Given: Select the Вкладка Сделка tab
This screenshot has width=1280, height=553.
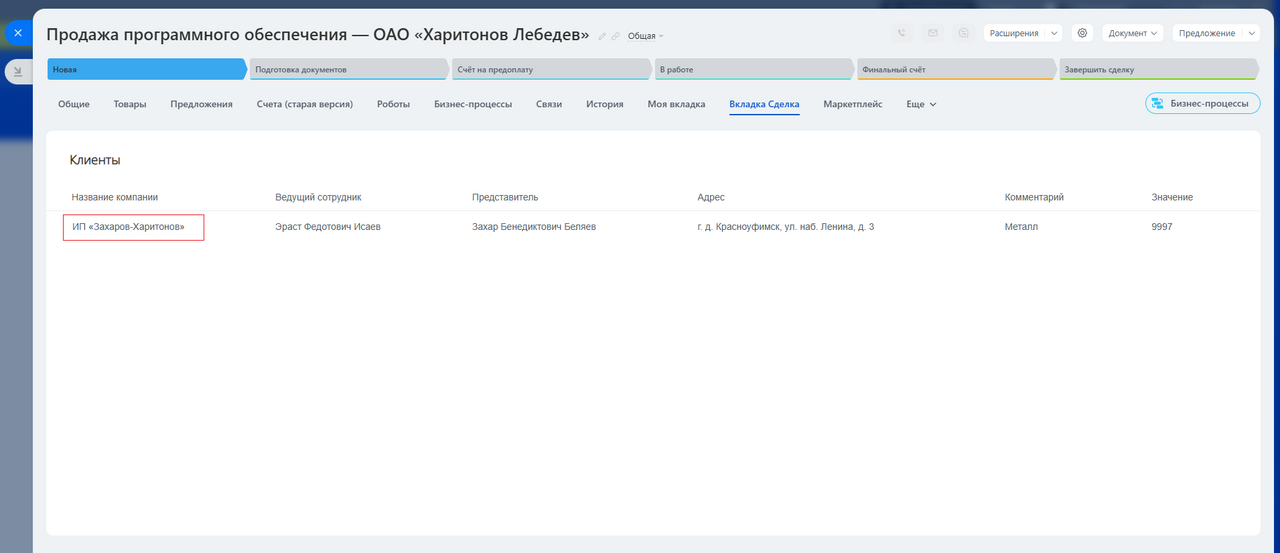Looking at the screenshot, I should 764,104.
